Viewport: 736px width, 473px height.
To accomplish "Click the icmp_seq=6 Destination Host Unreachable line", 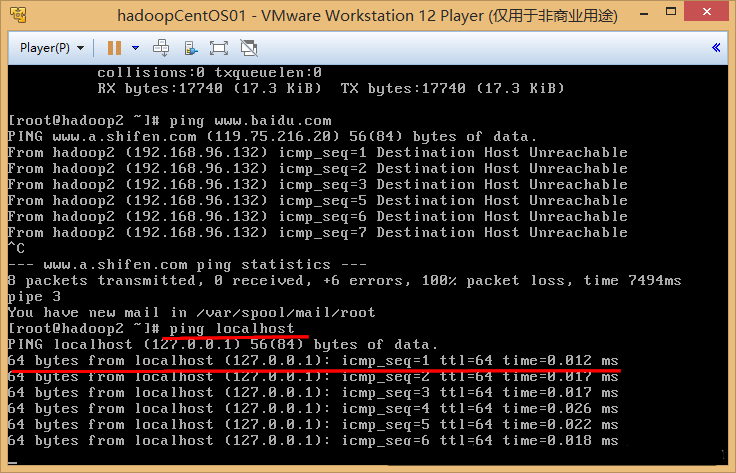I will coord(318,216).
